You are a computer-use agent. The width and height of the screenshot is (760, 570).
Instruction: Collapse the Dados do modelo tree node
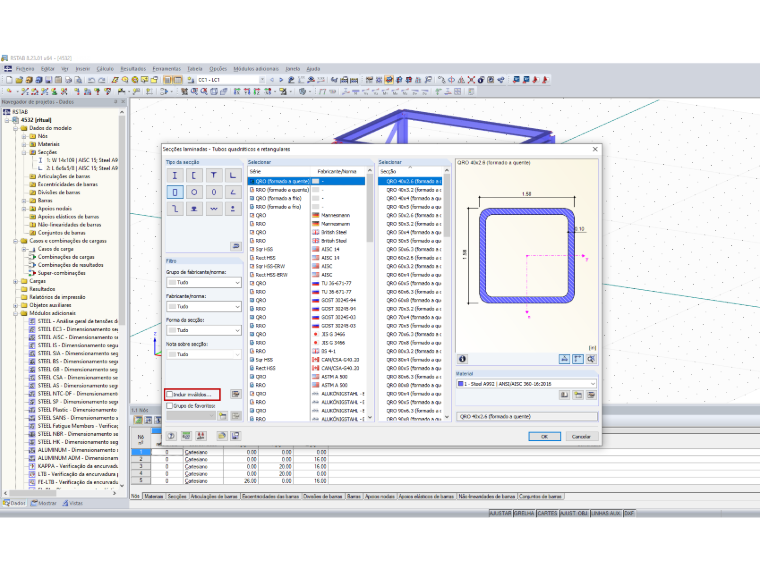tap(16, 128)
